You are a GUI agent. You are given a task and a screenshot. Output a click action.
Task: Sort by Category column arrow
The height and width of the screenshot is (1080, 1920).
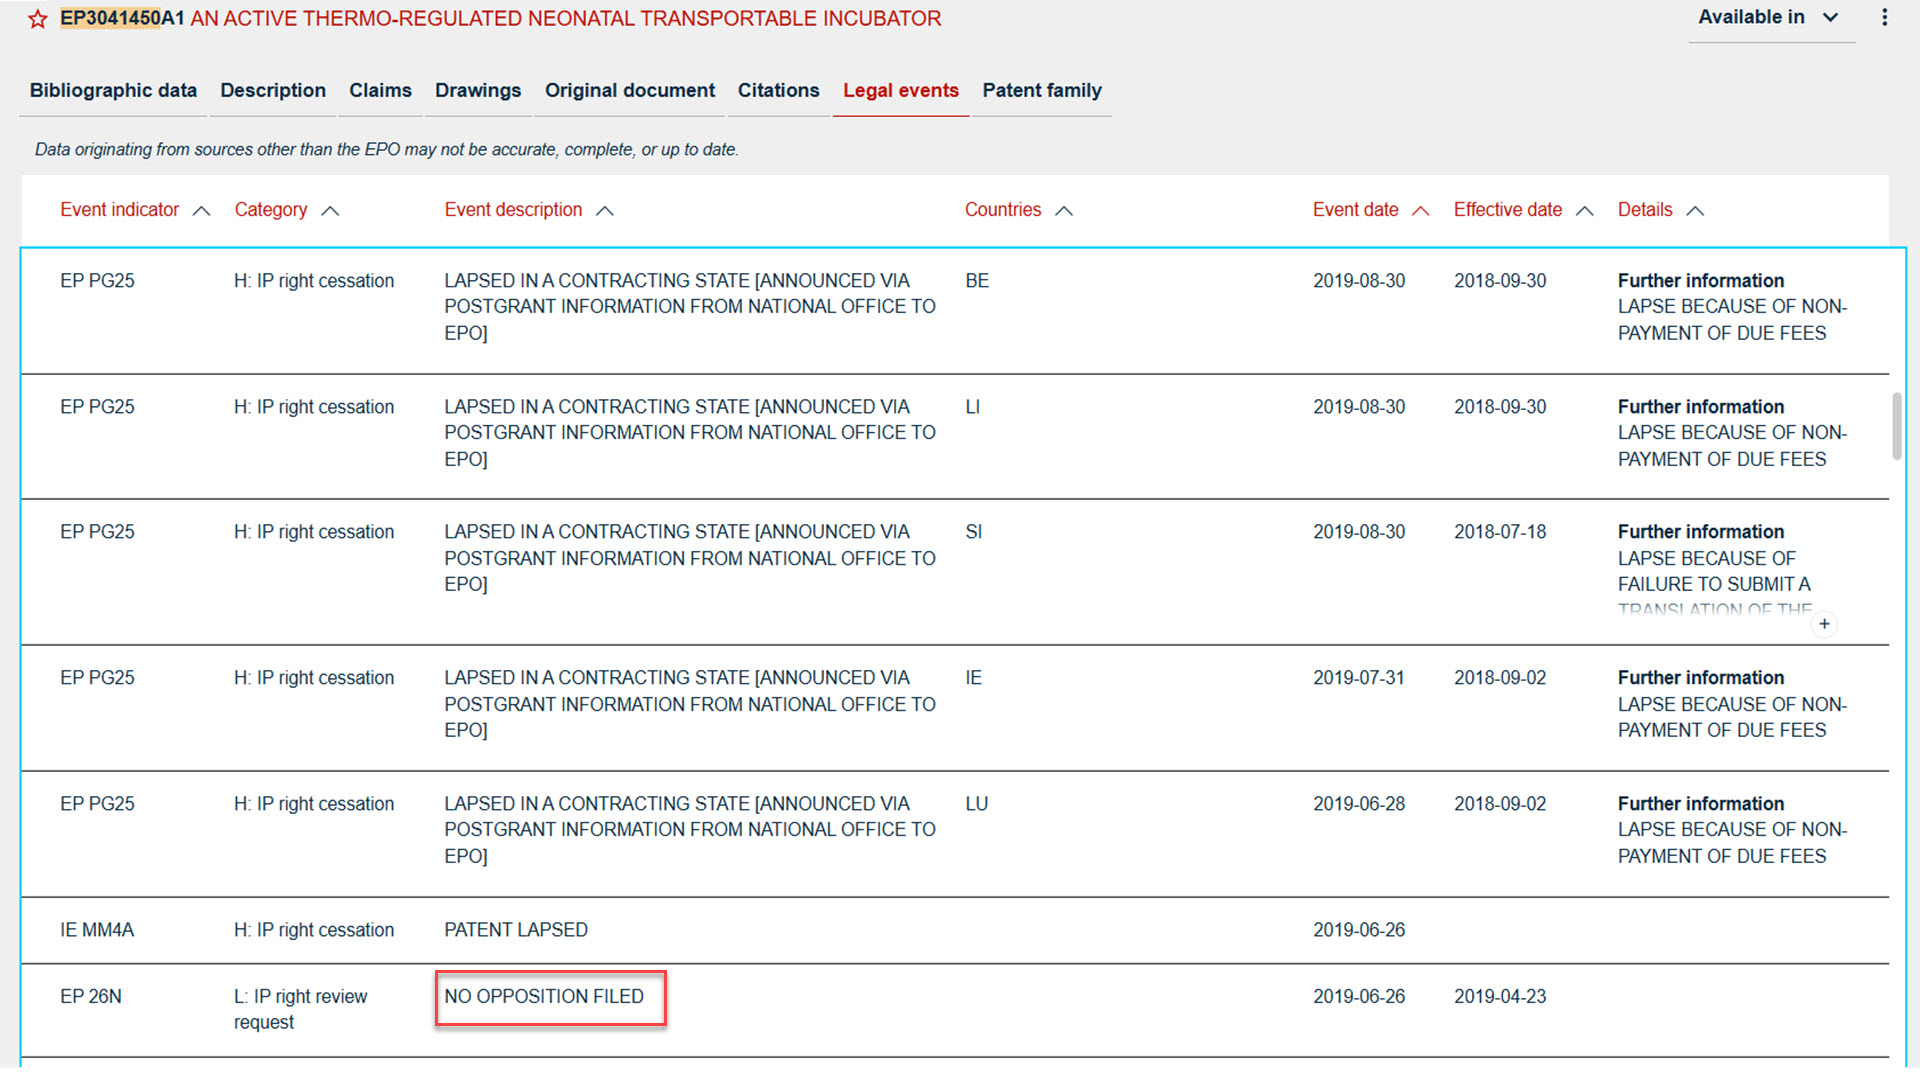pyautogui.click(x=330, y=211)
